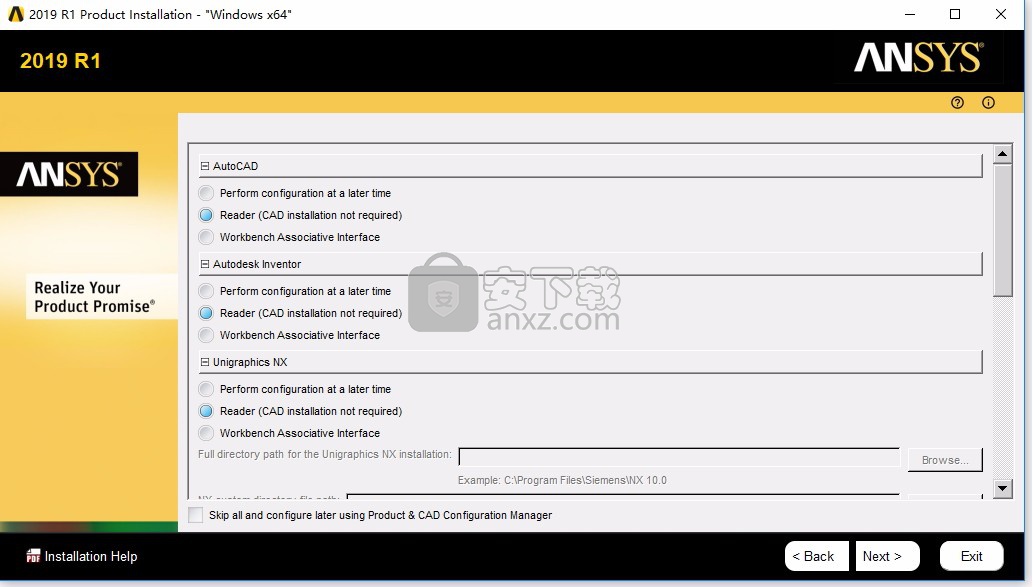The image size is (1033, 587).
Task: Select AutoCAD 'Perform configuration at a later time'
Action: (x=206, y=193)
